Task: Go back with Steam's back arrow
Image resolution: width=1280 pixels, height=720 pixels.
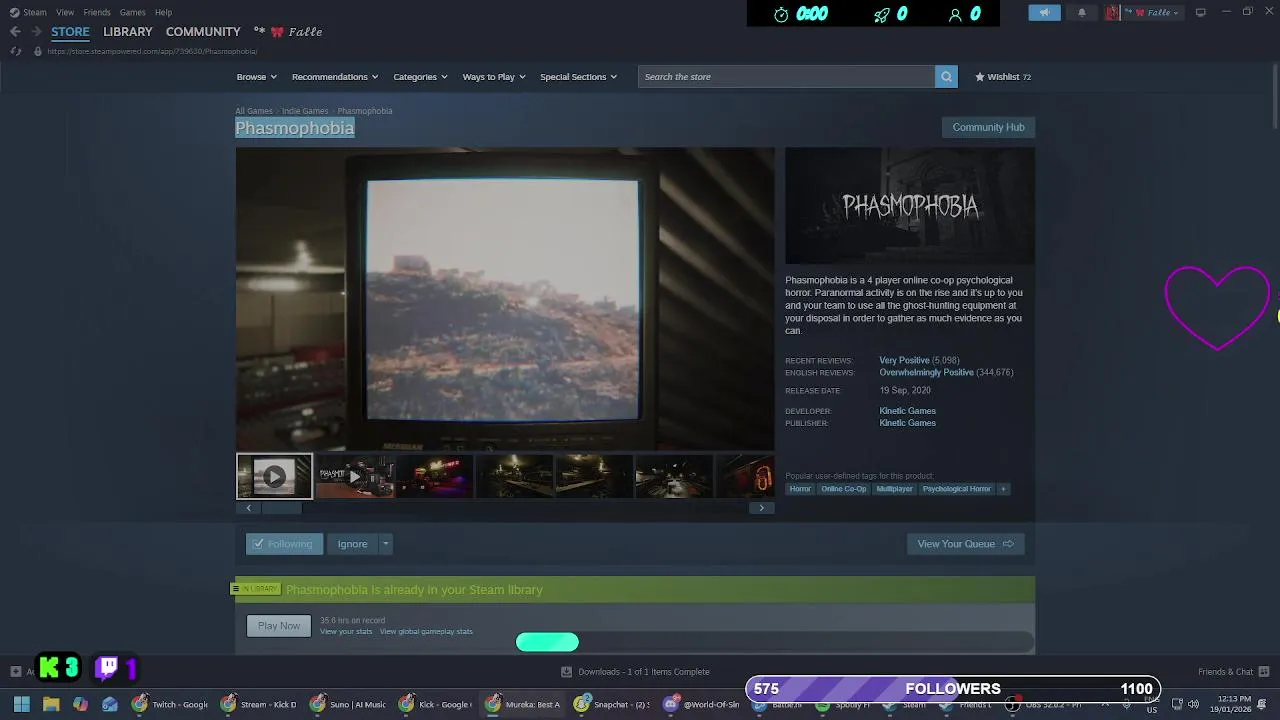Action: (15, 32)
